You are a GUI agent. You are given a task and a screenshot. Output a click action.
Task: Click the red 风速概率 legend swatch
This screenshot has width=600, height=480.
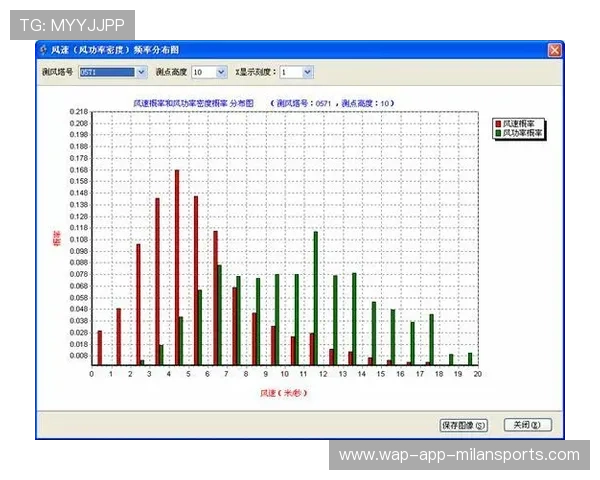pyautogui.click(x=498, y=124)
